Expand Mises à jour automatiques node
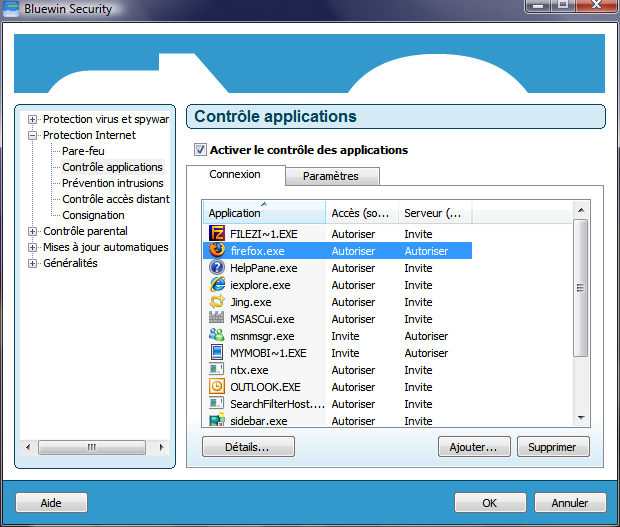This screenshot has height=527, width=620. pos(32,247)
